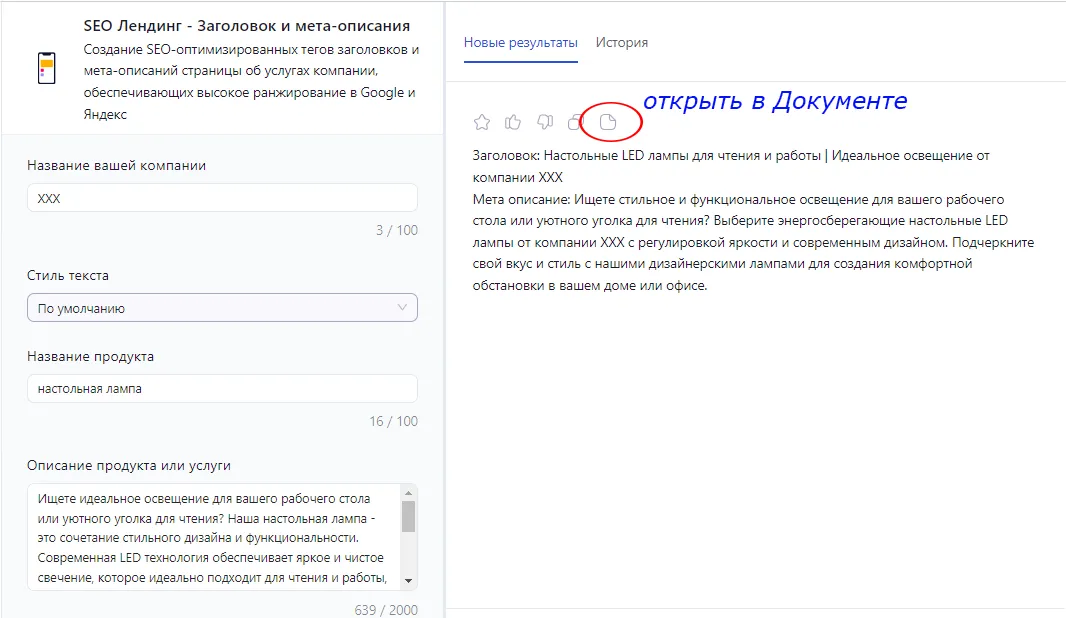The image size is (1066, 618).
Task: Click the textarea scrollbar on the right
Action: [x=408, y=520]
